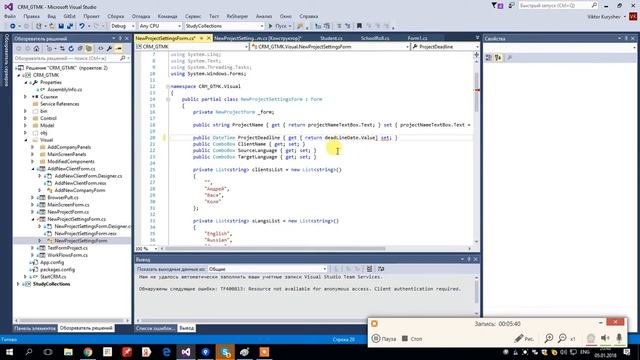Image resolution: width=640 pixels, height=360 pixels.
Task: Expand the Control folder in tree
Action: point(26,118)
